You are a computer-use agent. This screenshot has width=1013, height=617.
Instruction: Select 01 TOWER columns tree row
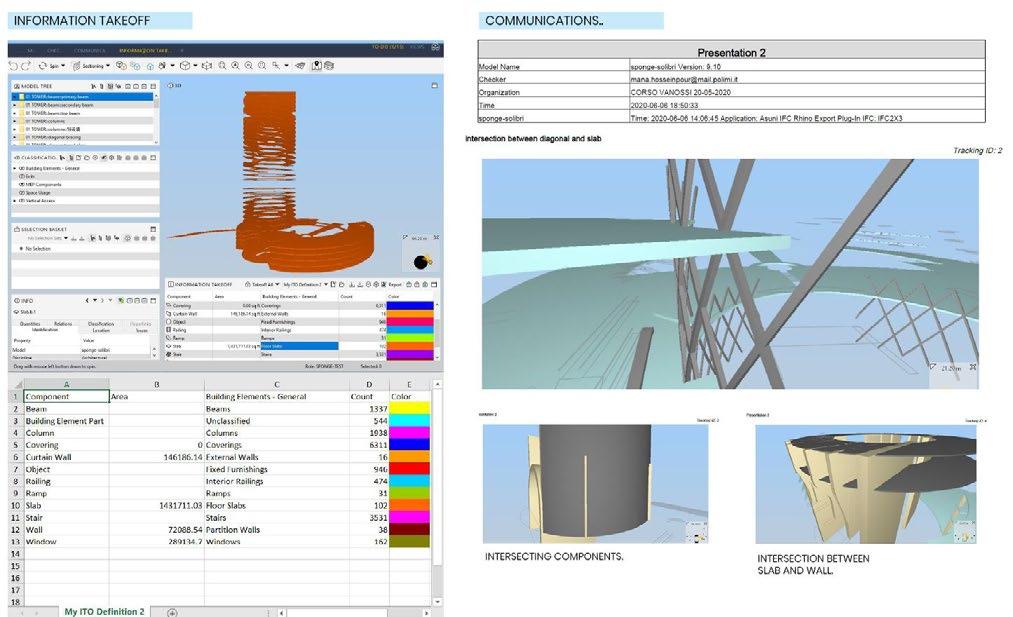[83, 121]
